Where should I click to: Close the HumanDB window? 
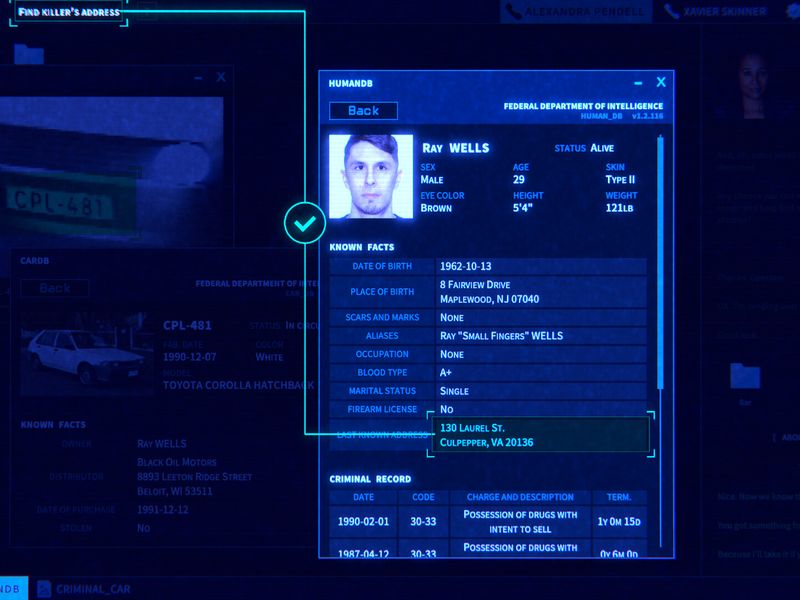(661, 82)
